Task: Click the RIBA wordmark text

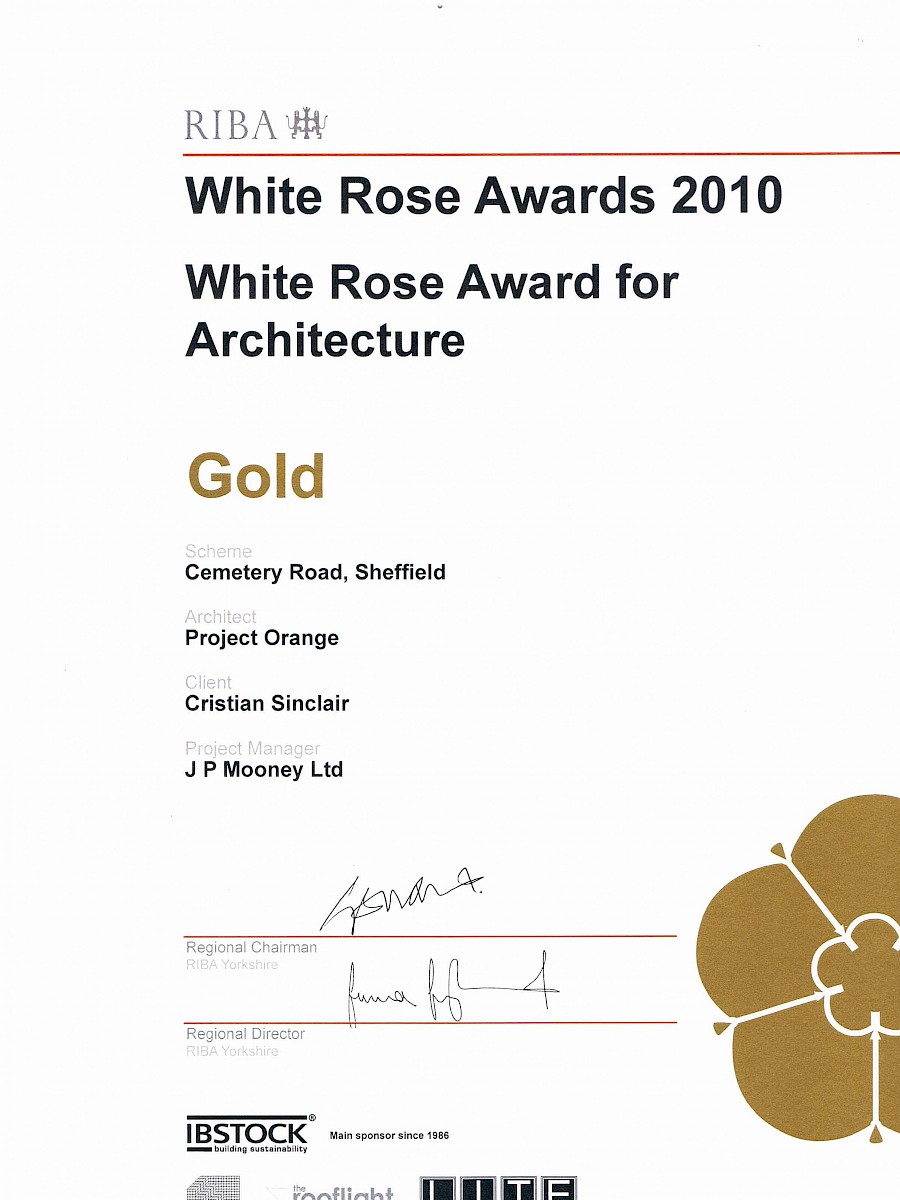Action: 230,126
